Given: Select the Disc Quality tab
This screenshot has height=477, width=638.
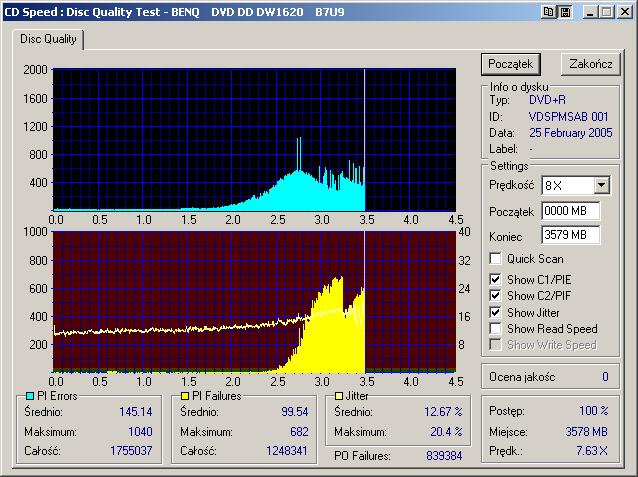Looking at the screenshot, I should tap(48, 39).
